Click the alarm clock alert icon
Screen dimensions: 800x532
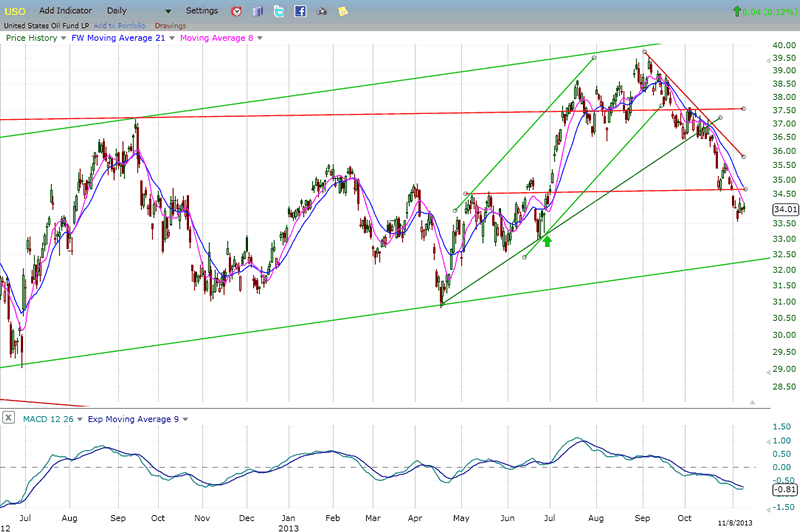click(x=236, y=11)
